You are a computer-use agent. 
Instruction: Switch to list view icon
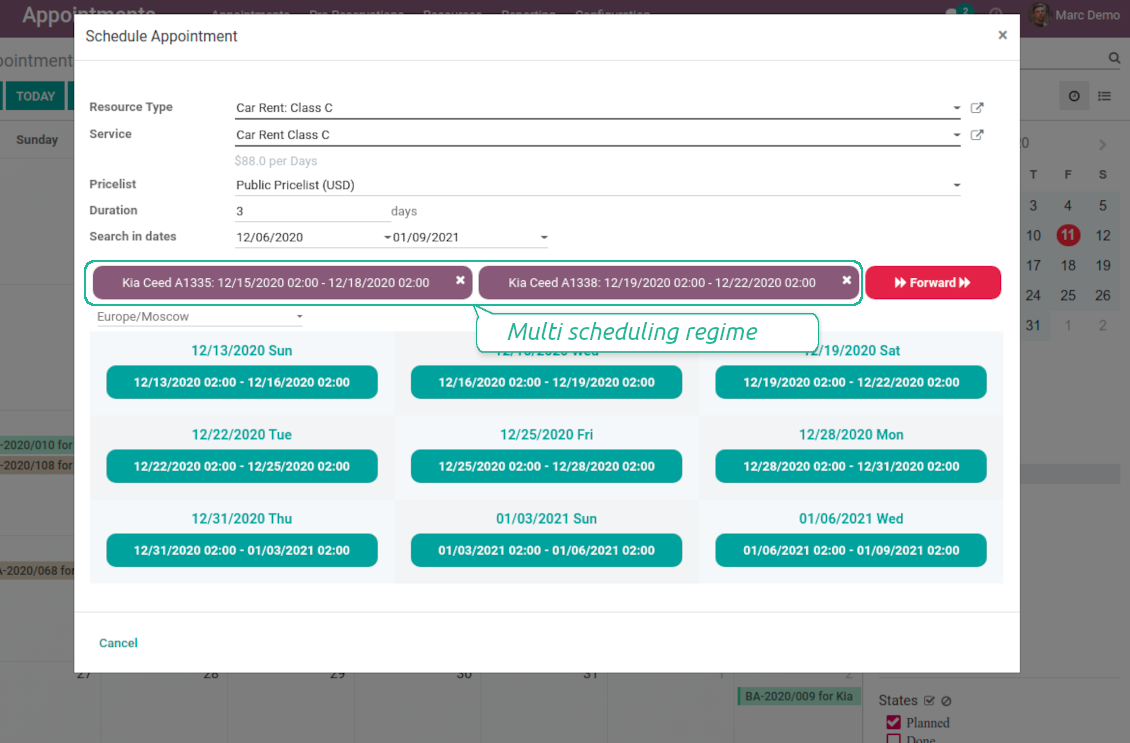(x=1104, y=96)
